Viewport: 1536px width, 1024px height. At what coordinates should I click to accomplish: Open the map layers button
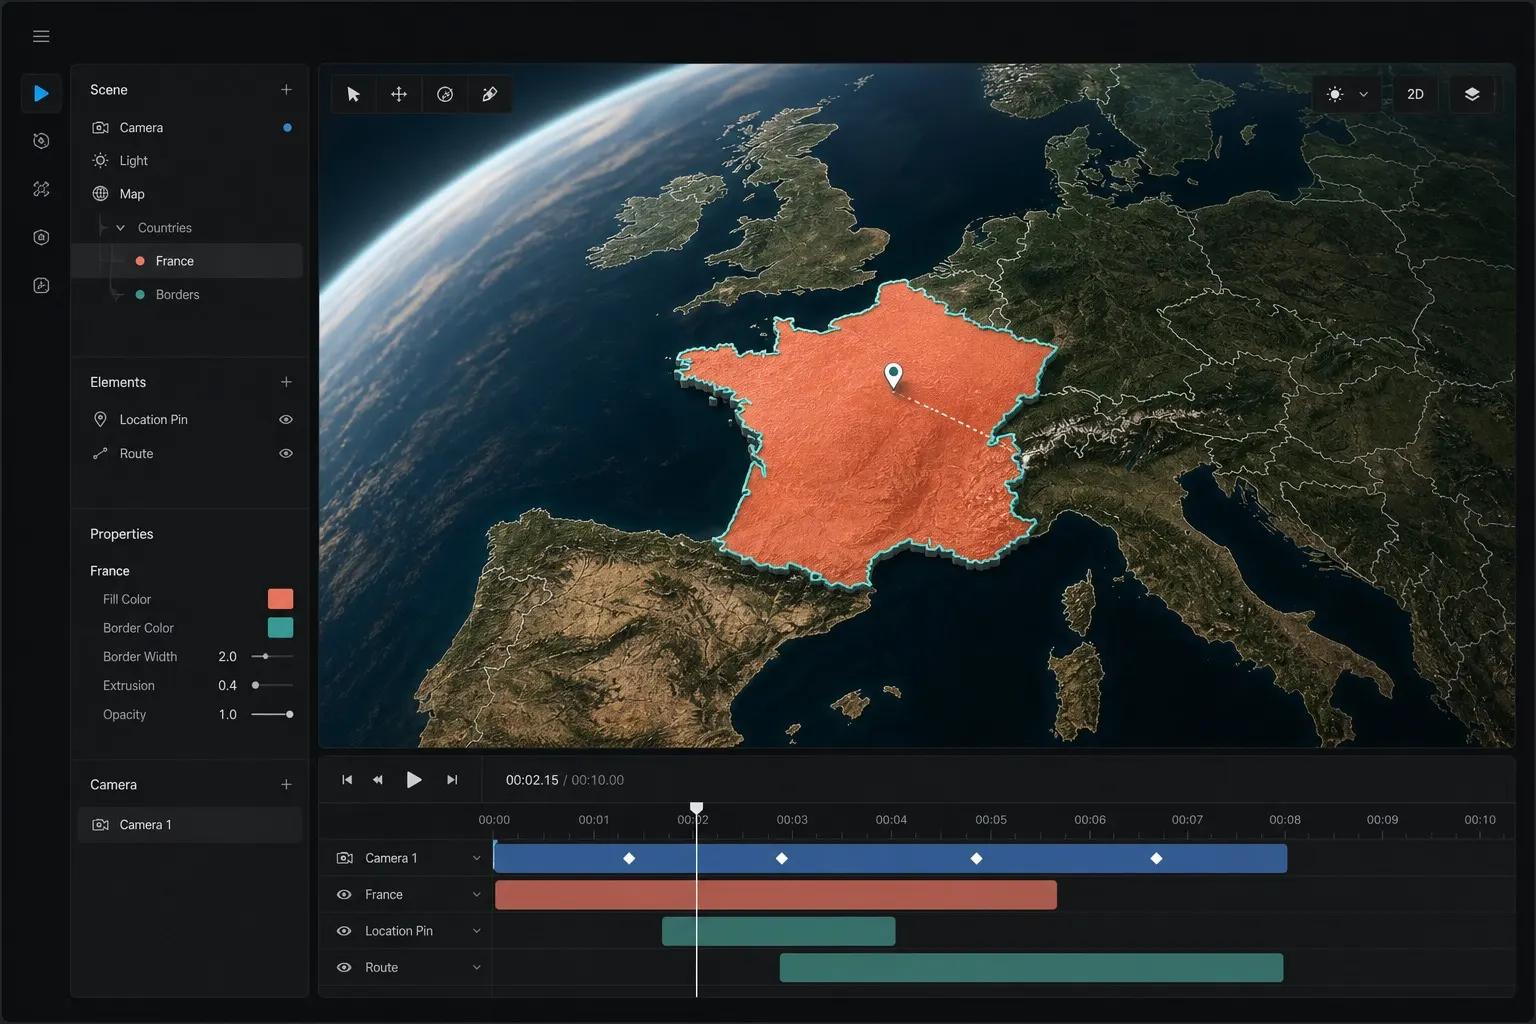1472,94
